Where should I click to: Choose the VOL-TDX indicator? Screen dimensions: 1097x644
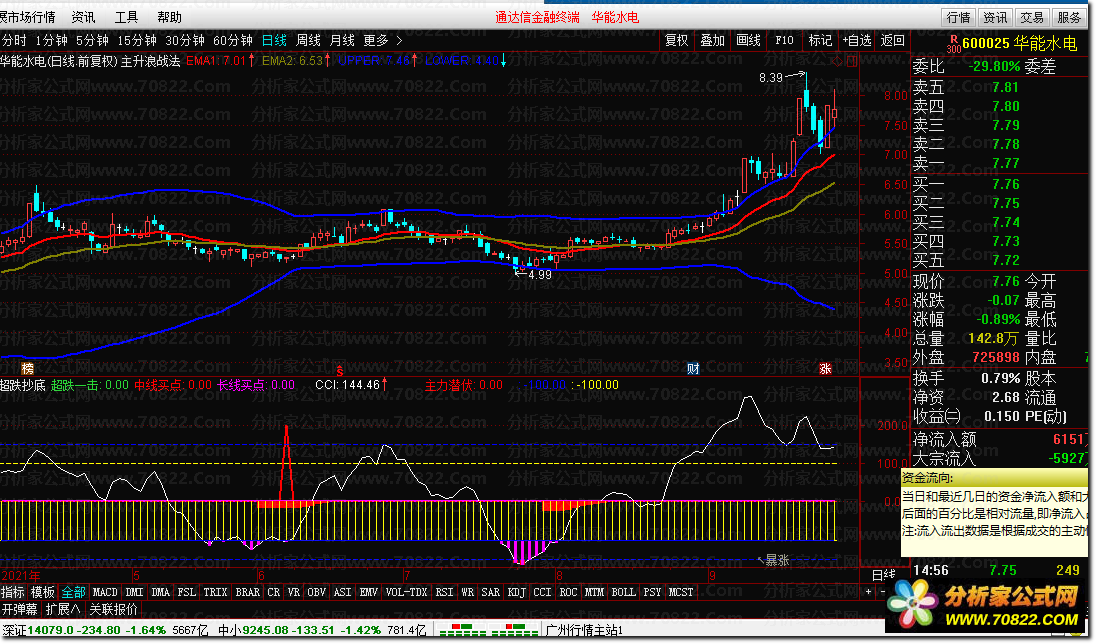tap(406, 592)
